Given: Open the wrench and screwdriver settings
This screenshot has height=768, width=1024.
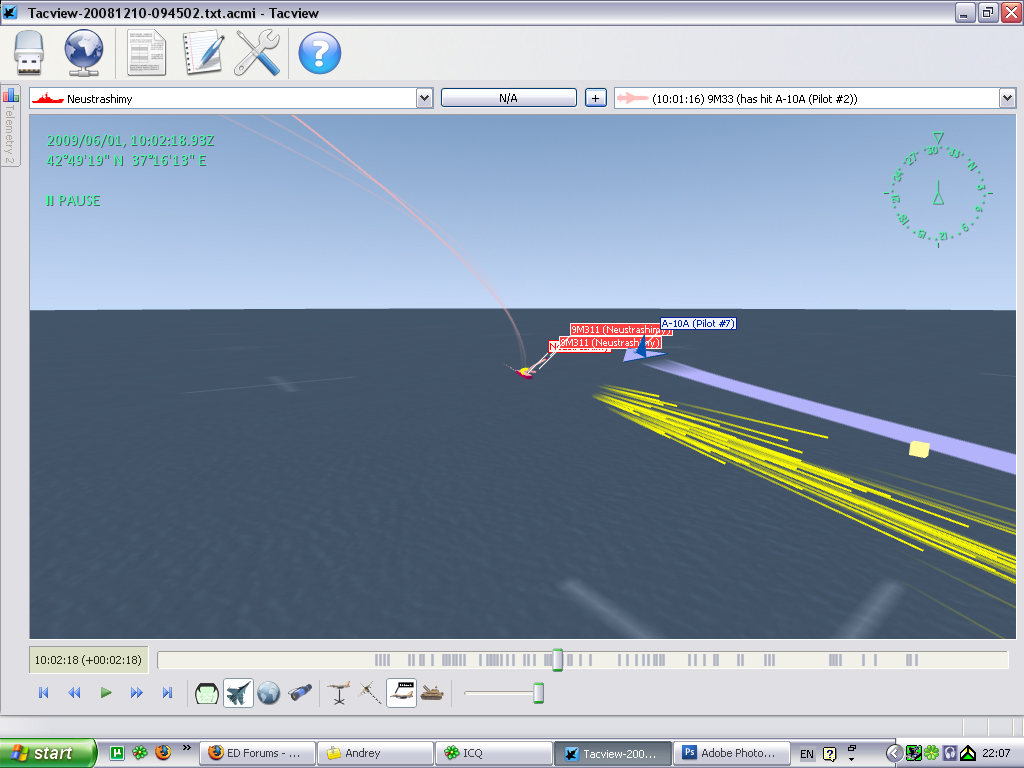Looking at the screenshot, I should (x=257, y=53).
